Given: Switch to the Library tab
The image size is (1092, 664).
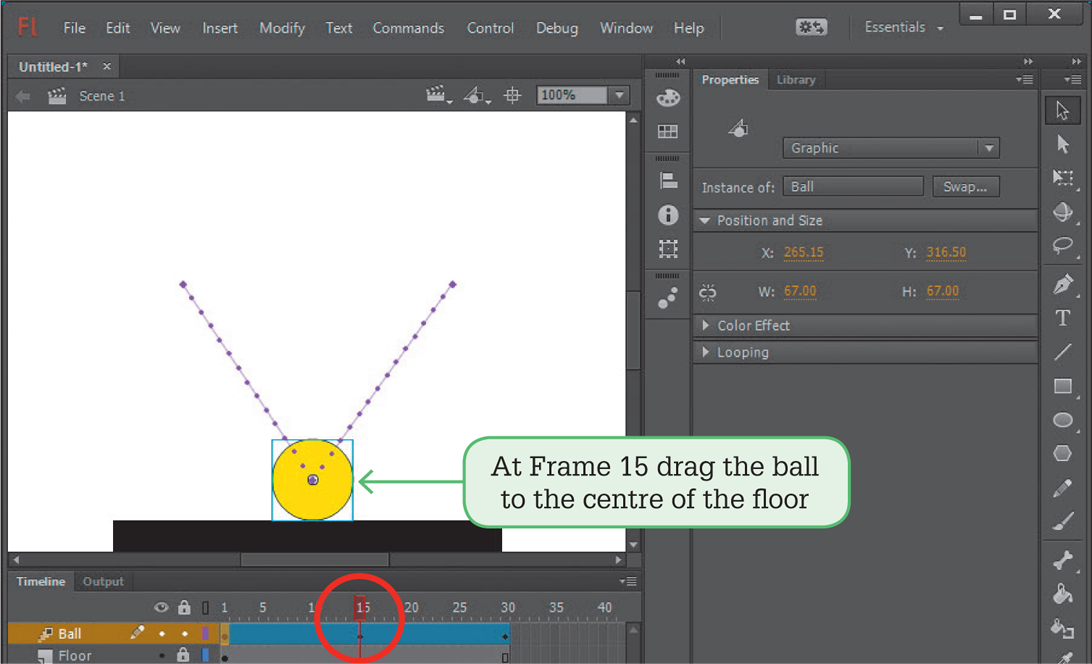Looking at the screenshot, I should click(x=796, y=79).
